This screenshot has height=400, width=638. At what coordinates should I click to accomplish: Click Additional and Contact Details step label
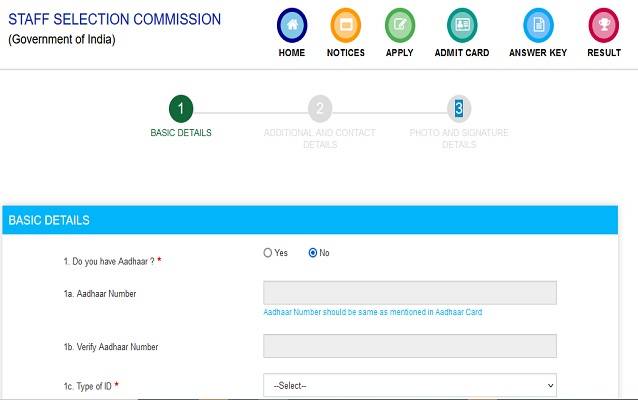pyautogui.click(x=320, y=138)
